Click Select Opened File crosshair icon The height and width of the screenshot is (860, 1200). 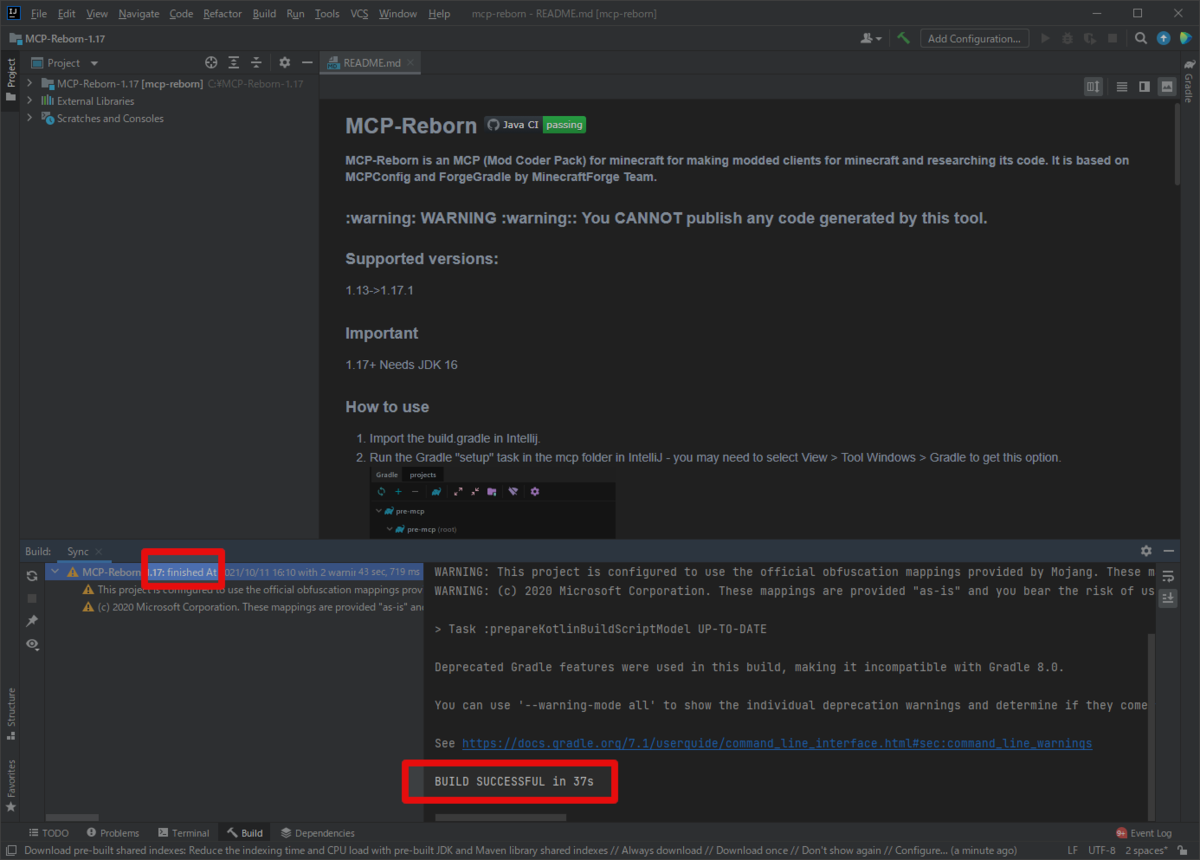[211, 62]
